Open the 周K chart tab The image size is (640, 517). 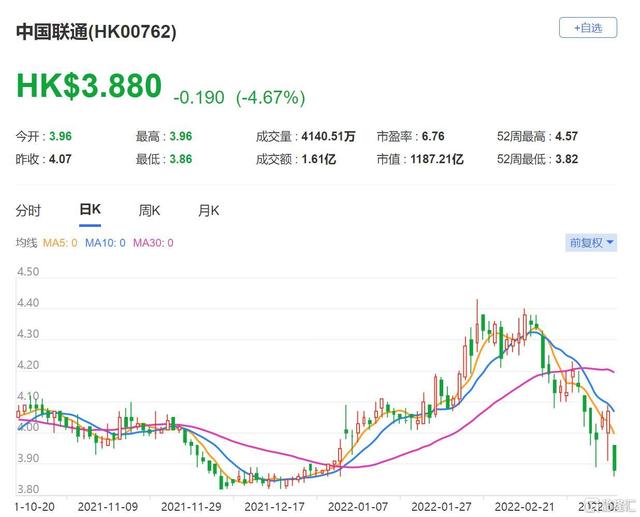(x=149, y=211)
